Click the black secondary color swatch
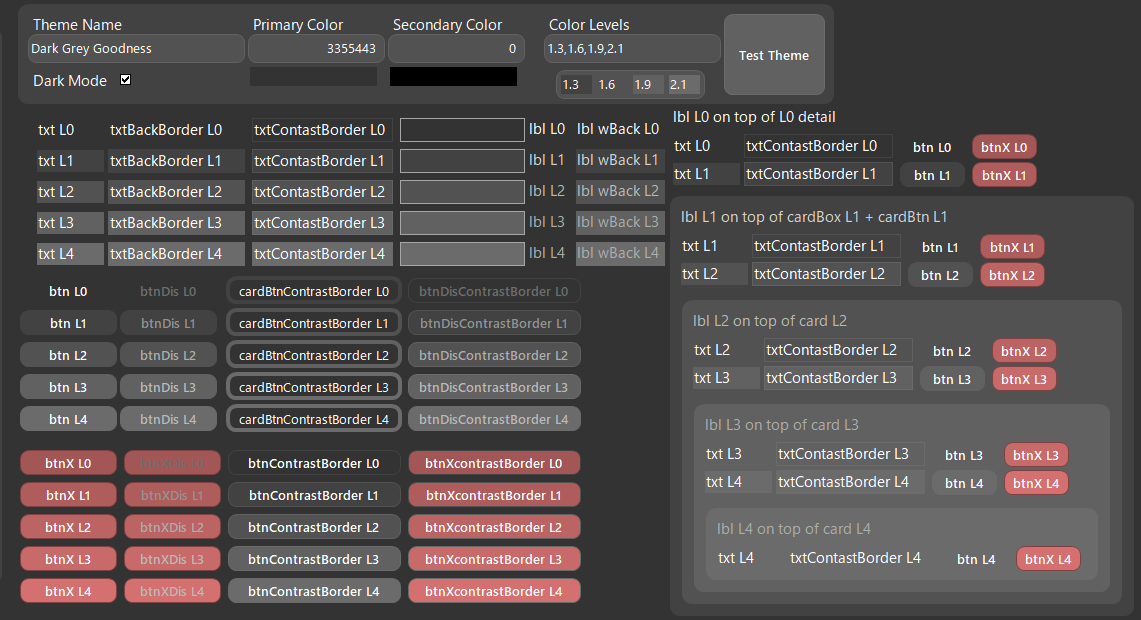1141x620 pixels. point(454,77)
